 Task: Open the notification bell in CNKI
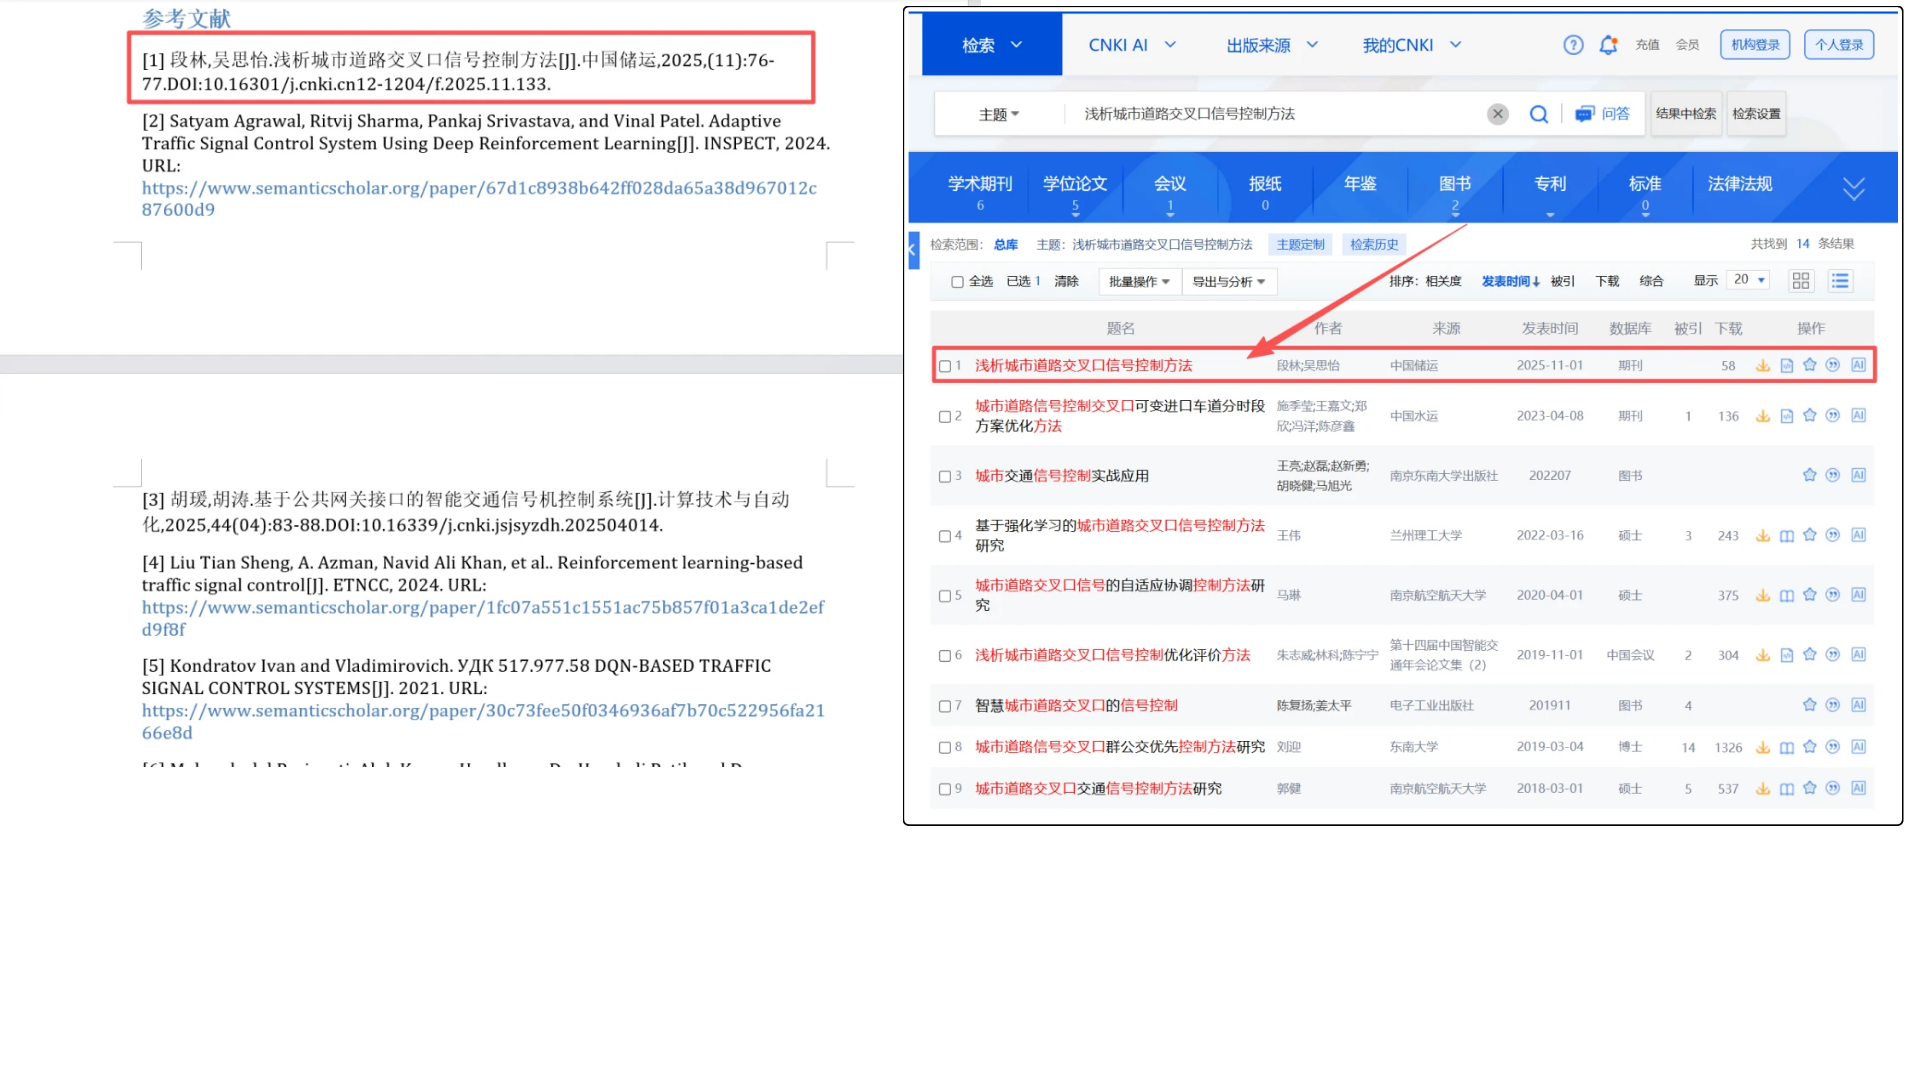pyautogui.click(x=1608, y=45)
